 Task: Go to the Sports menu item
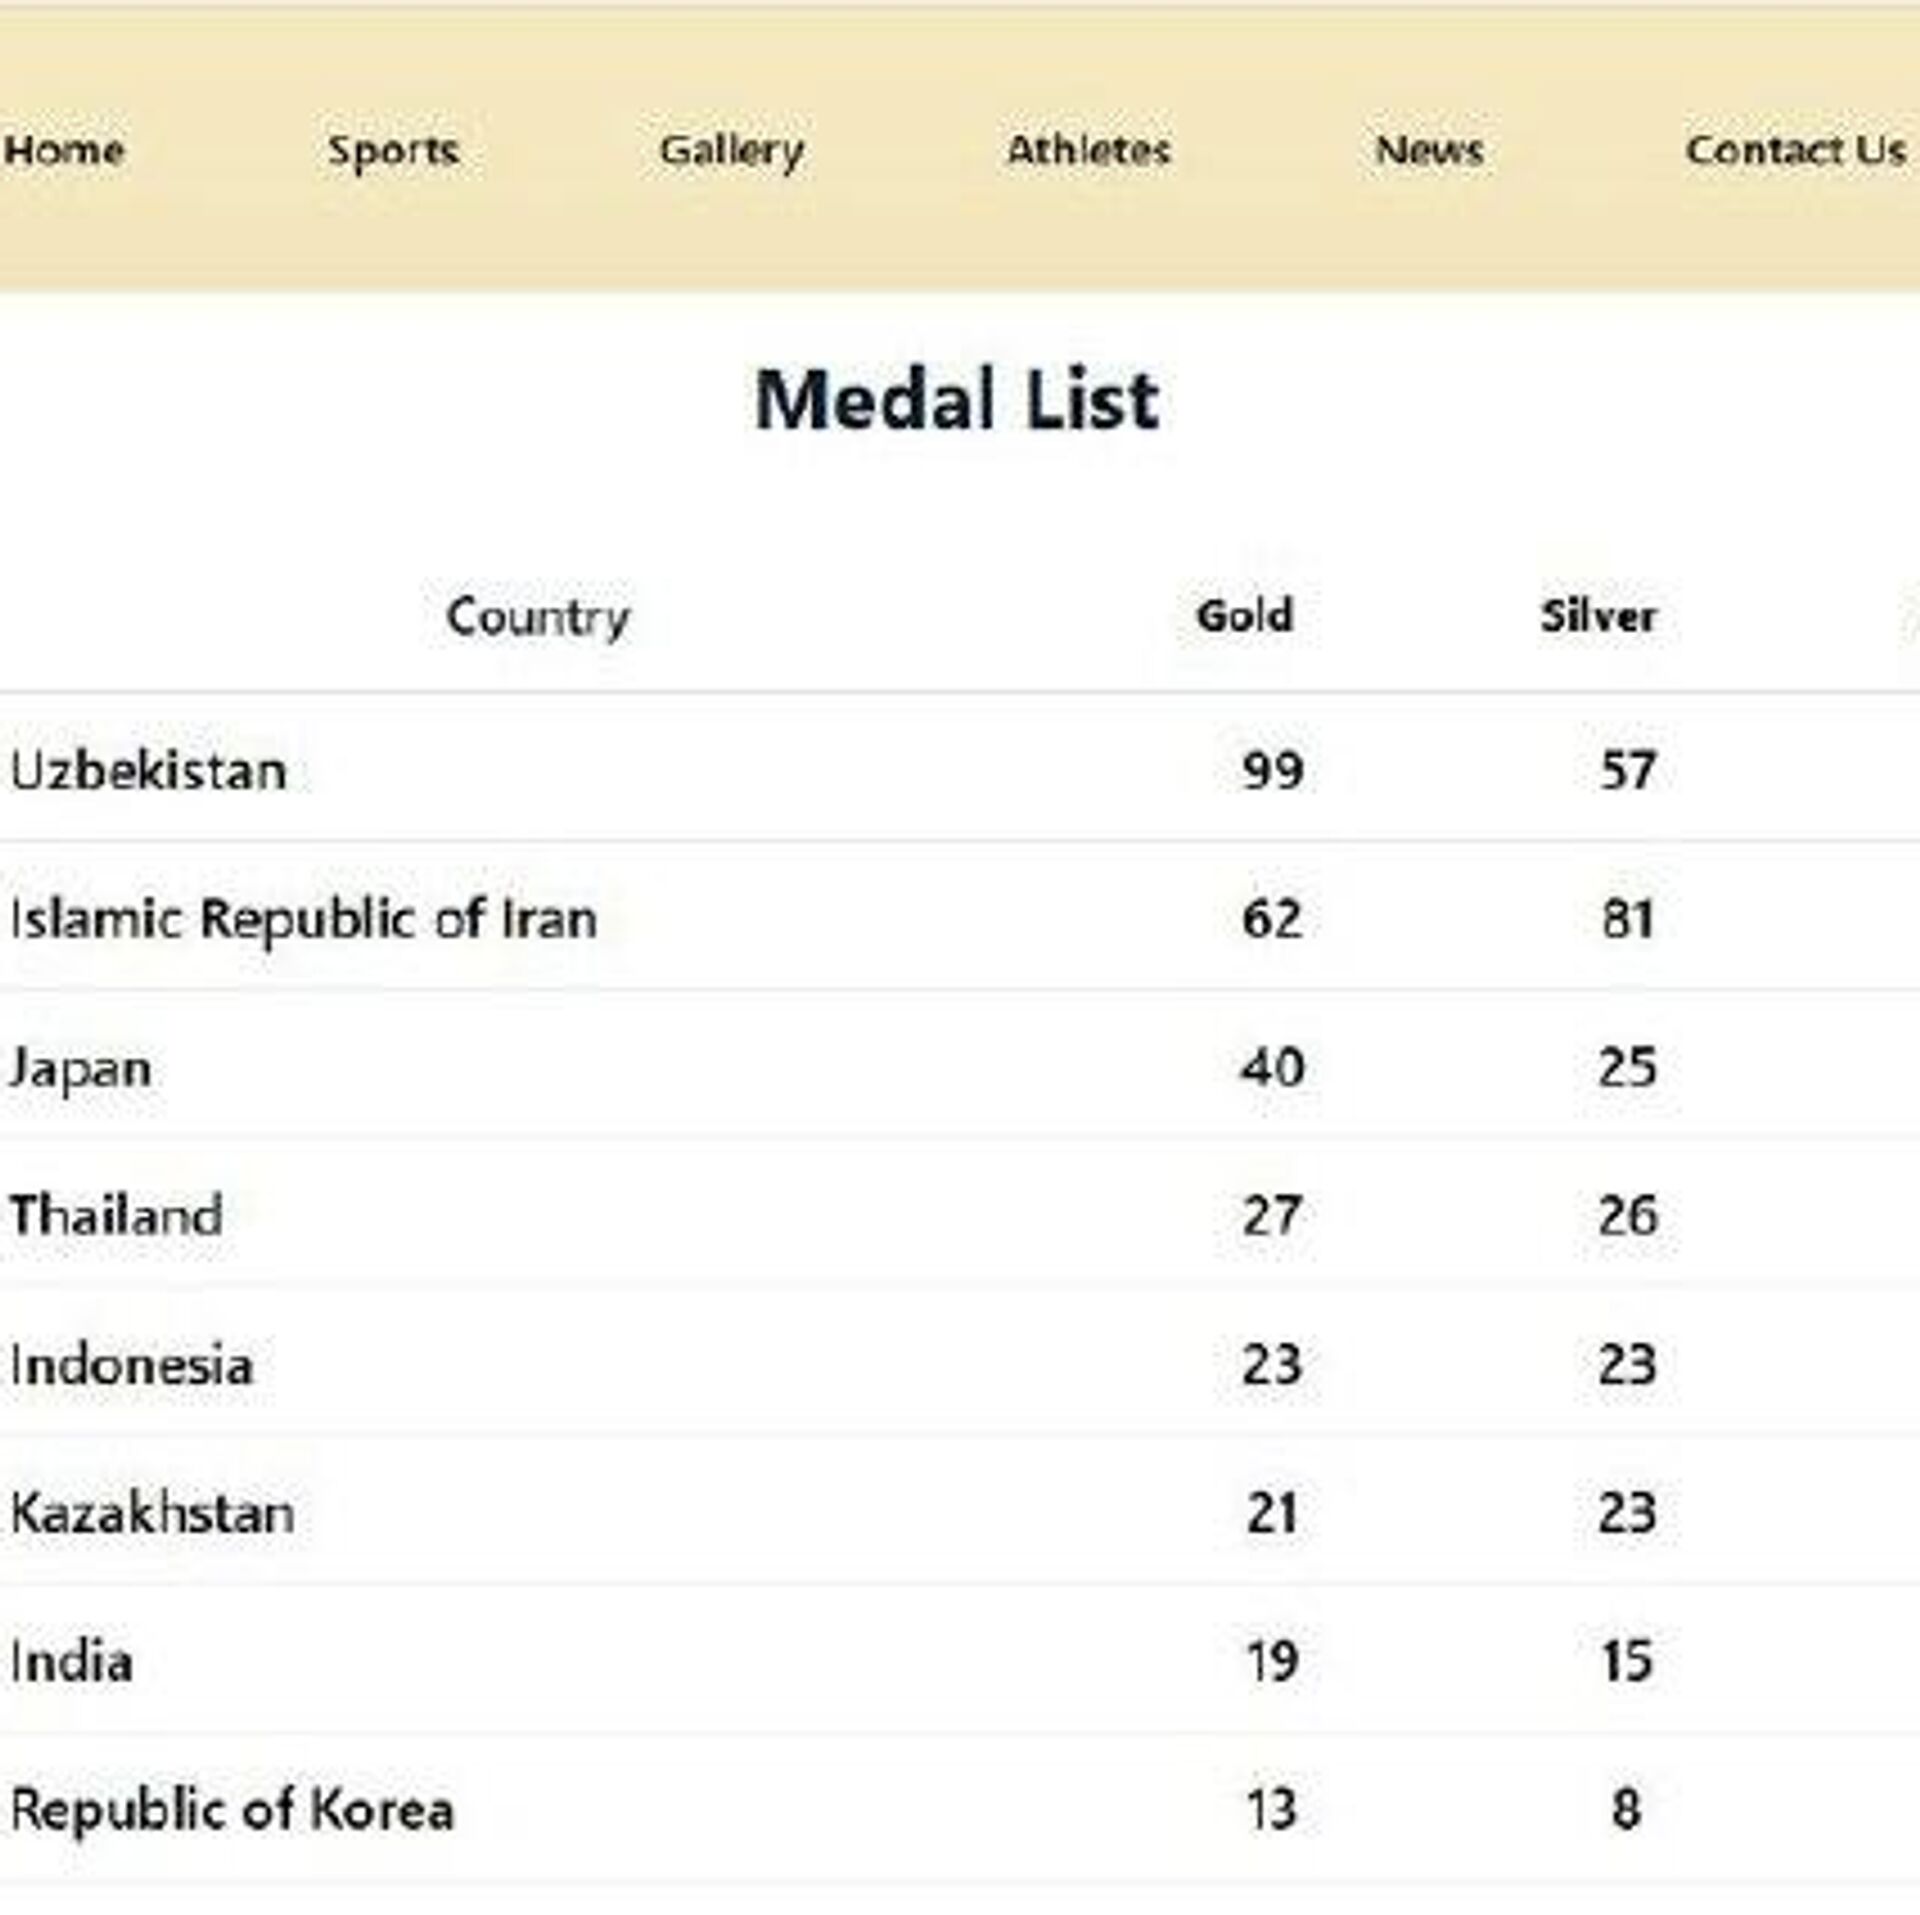click(x=393, y=151)
